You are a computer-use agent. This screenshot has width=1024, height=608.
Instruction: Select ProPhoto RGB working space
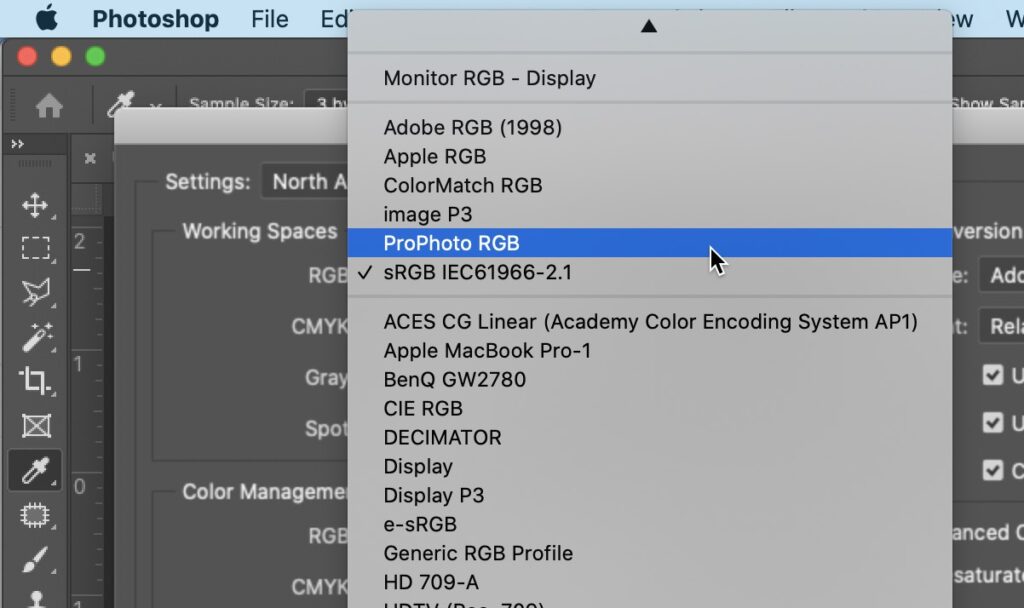649,243
